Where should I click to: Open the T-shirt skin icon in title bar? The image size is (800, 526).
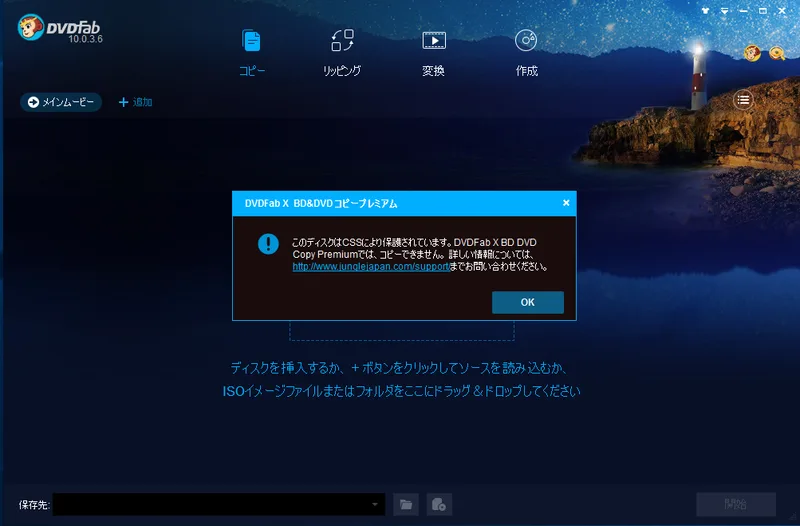(x=705, y=11)
